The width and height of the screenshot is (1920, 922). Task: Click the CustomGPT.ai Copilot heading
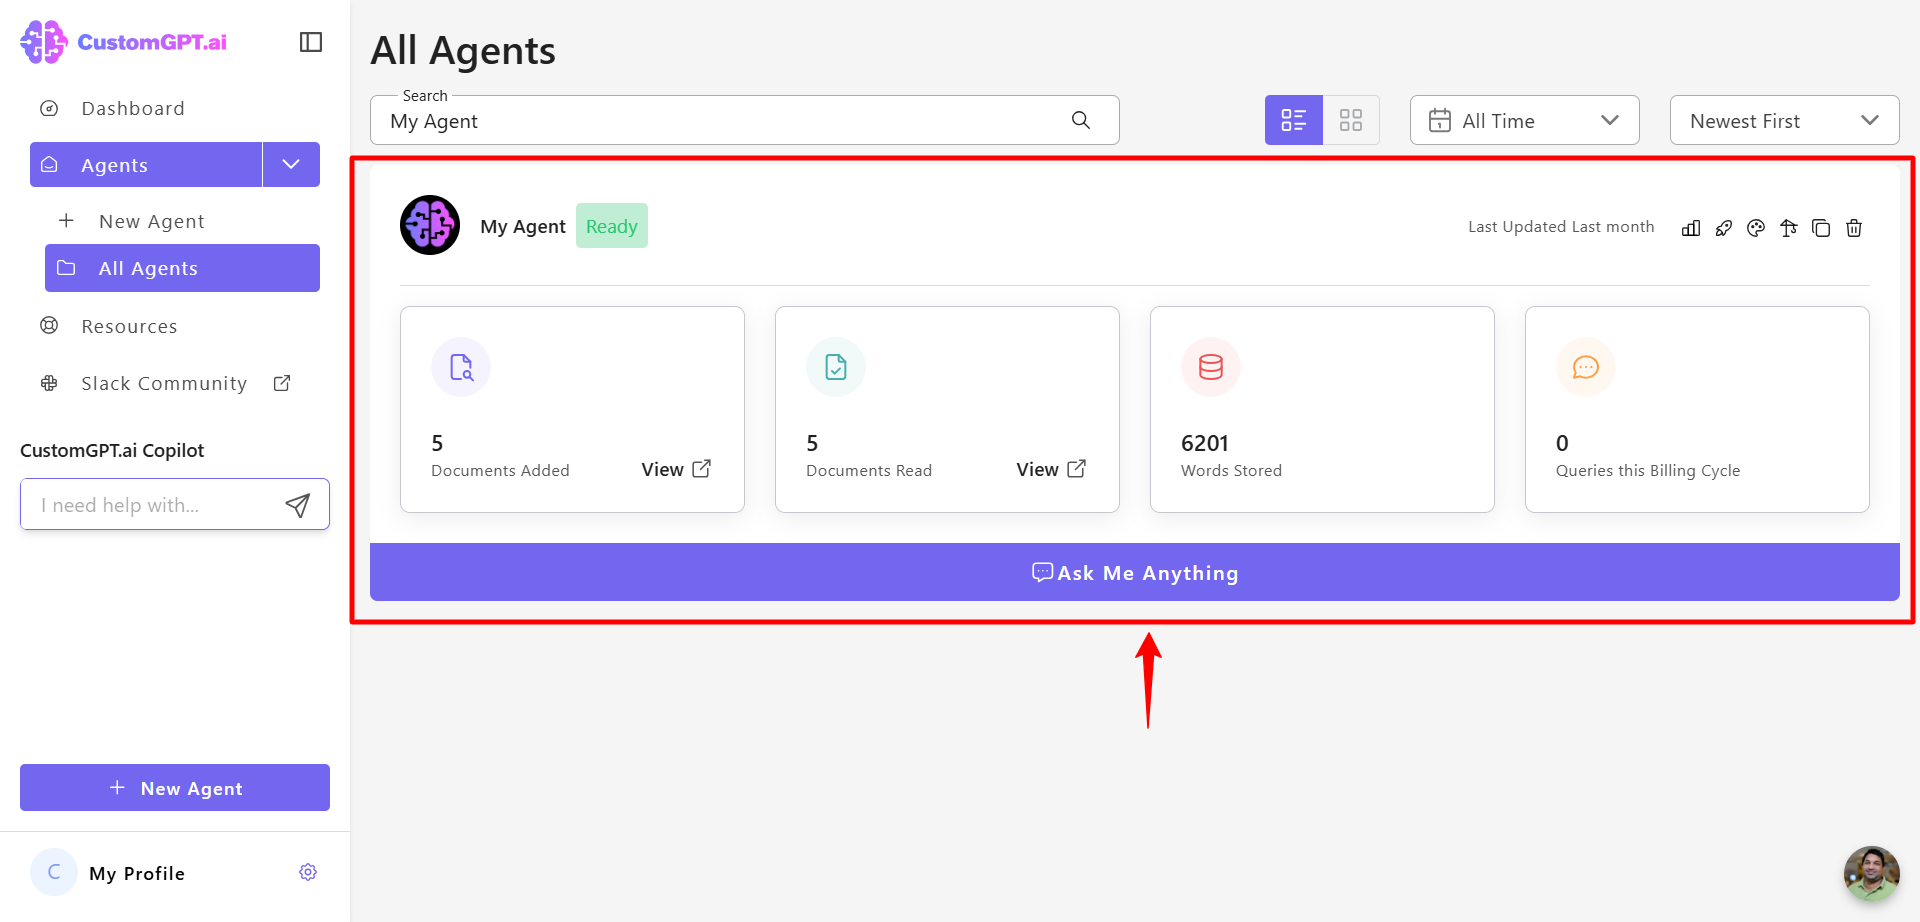pos(112,450)
